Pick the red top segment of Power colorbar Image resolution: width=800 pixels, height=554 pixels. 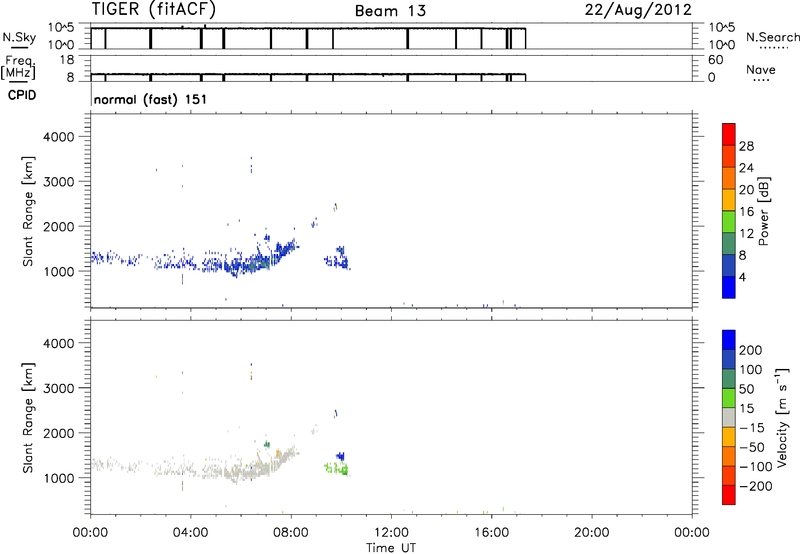tap(729, 134)
